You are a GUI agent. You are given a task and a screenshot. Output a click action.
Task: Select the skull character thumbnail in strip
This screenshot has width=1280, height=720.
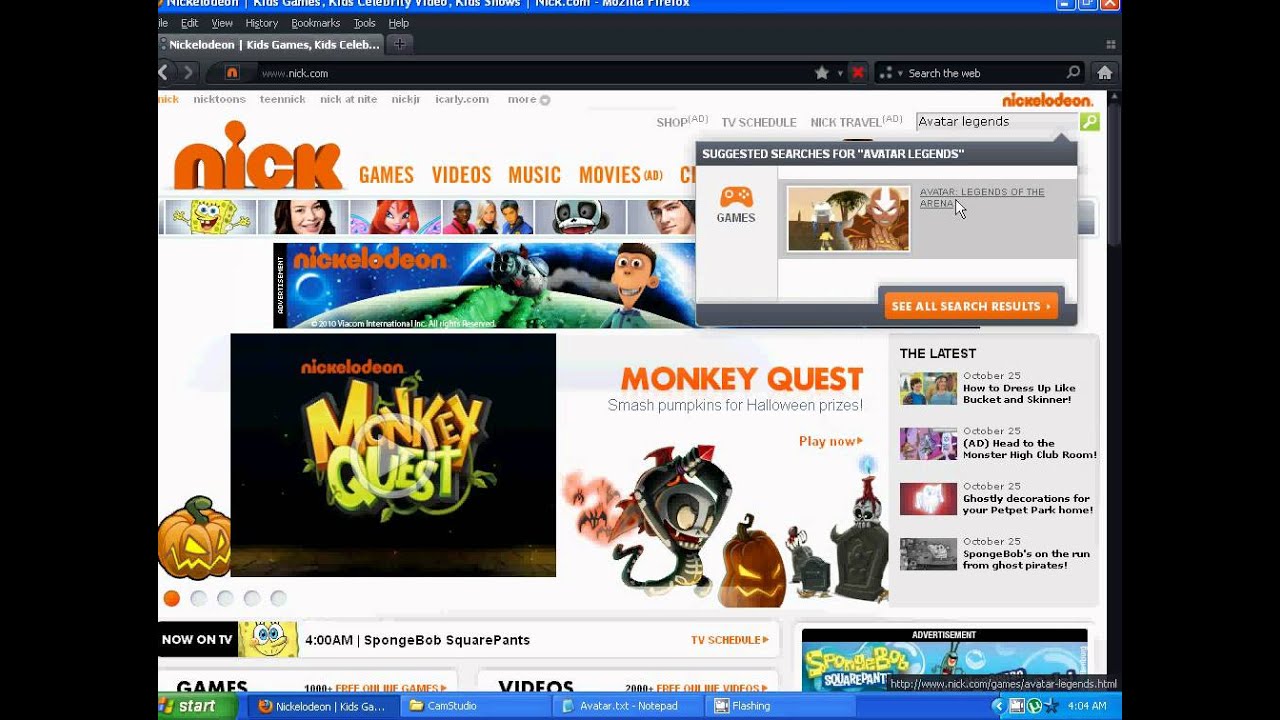(x=581, y=217)
